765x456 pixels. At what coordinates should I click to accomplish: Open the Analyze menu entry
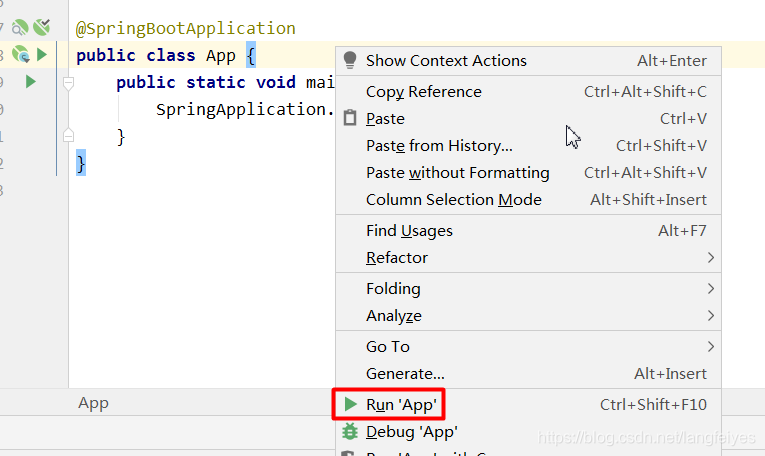[528, 316]
